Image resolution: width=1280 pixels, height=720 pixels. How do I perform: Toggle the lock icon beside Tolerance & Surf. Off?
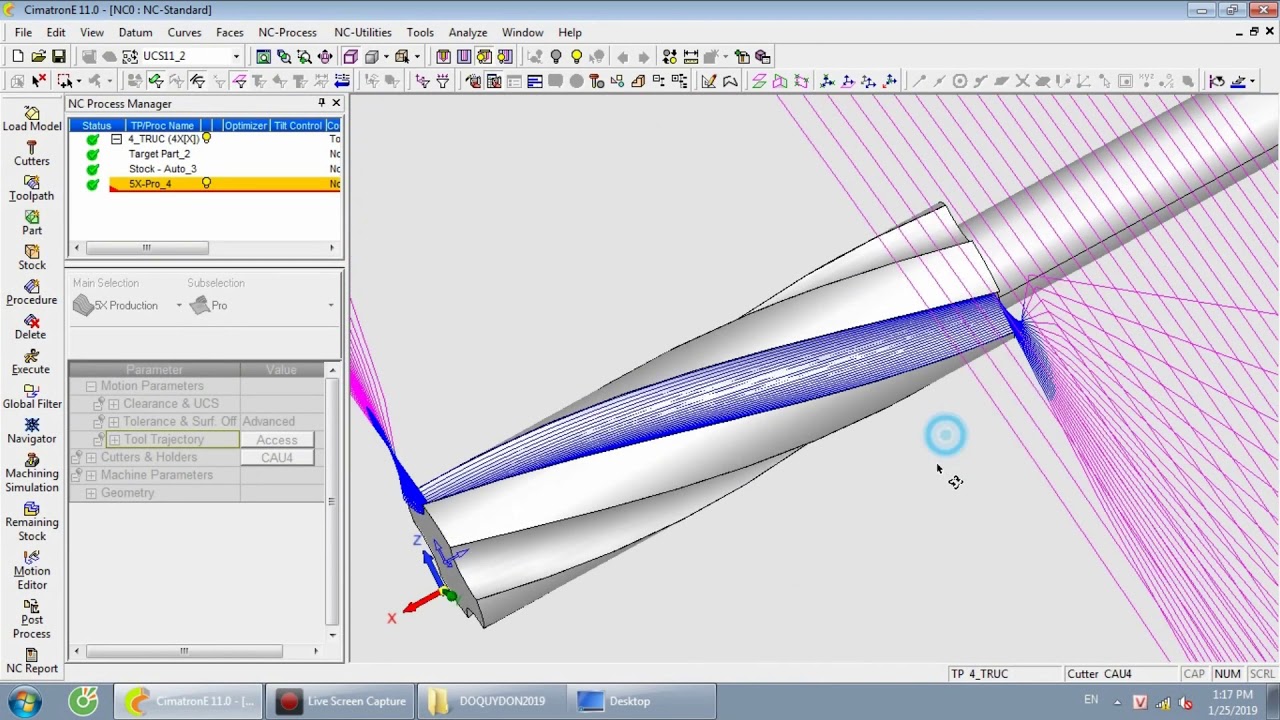click(98, 422)
